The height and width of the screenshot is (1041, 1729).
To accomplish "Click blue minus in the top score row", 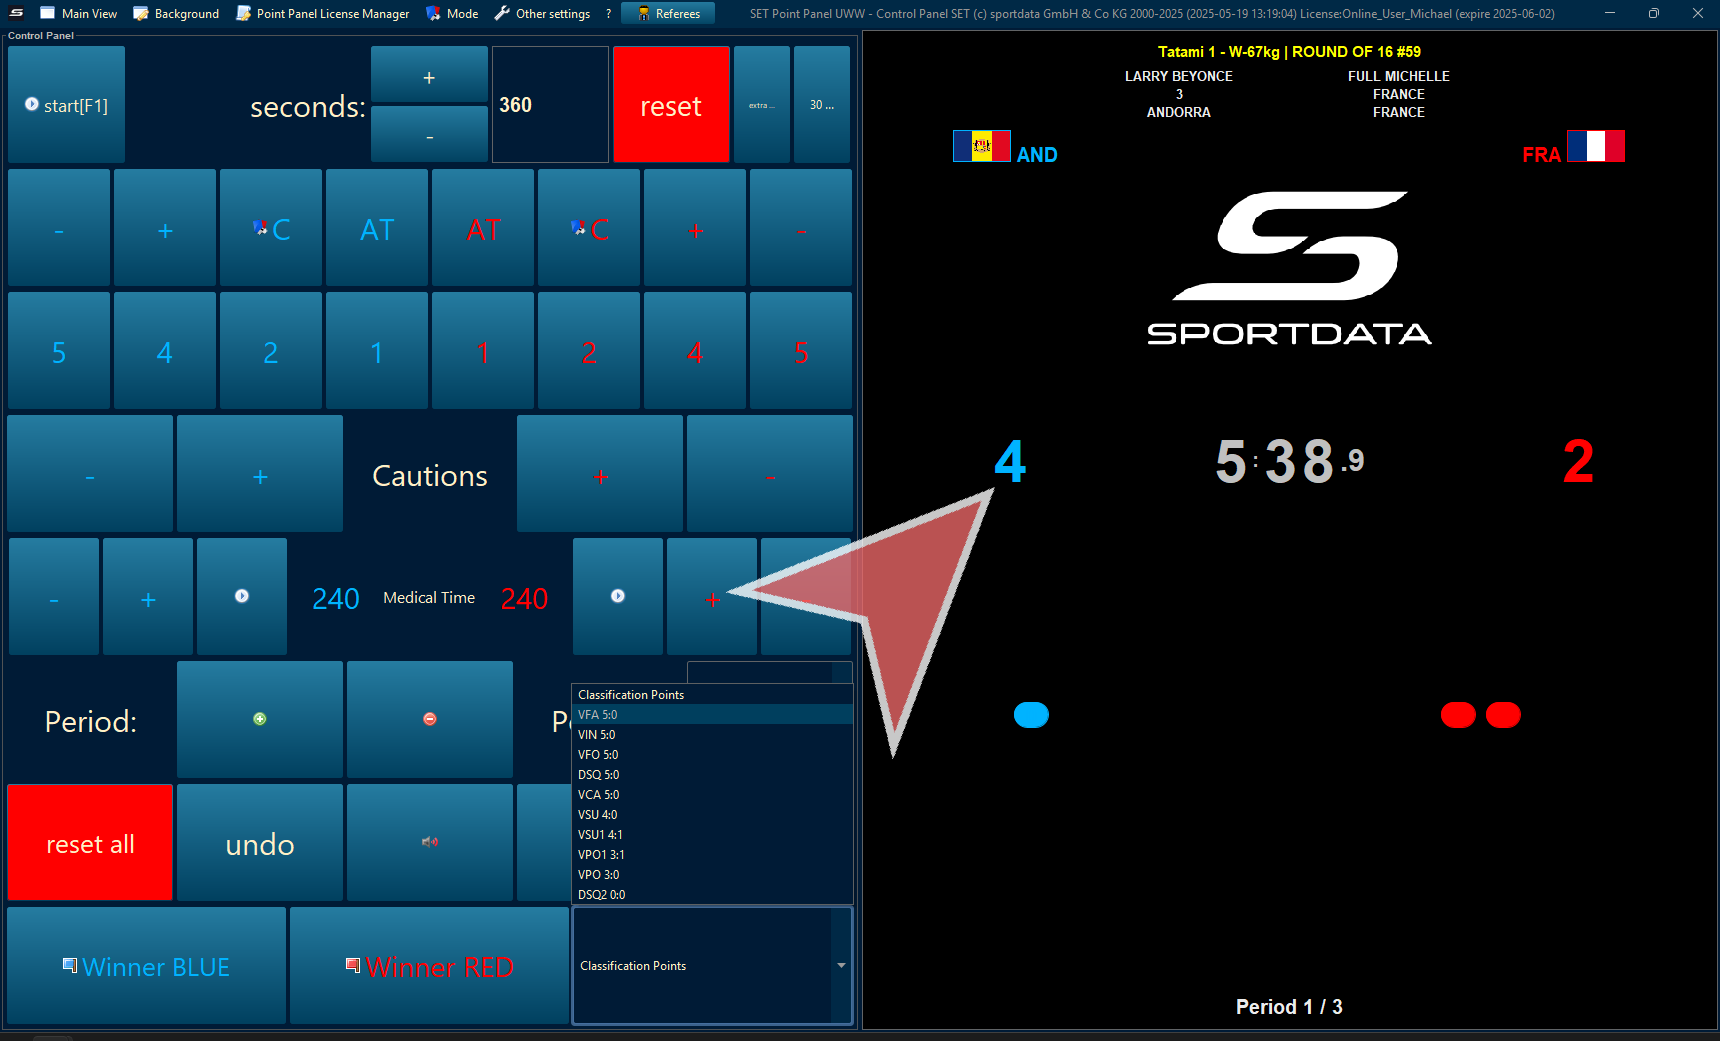I will pos(59,228).
